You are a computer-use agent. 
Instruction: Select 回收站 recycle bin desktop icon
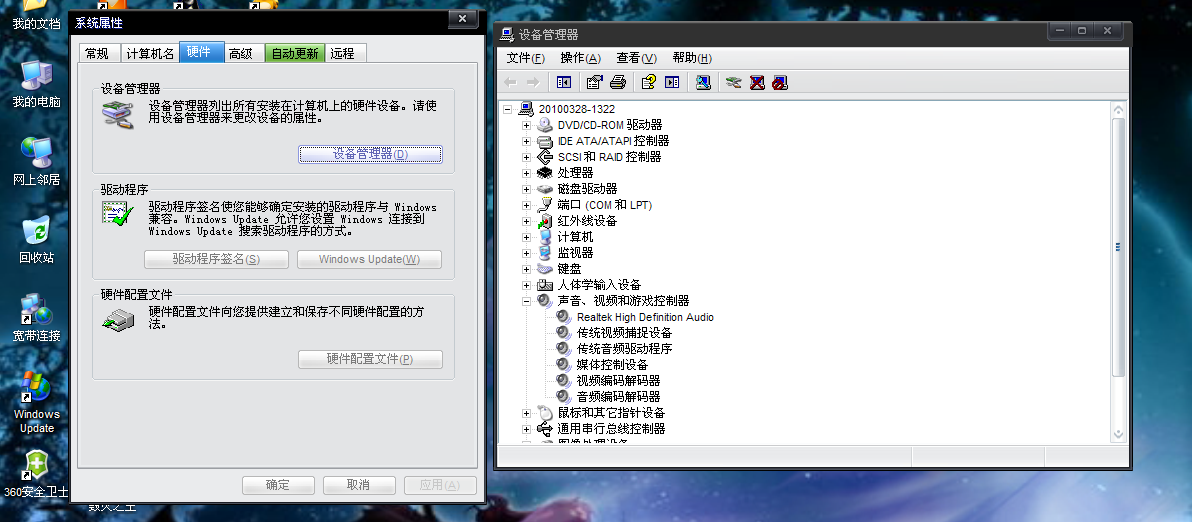[36, 239]
